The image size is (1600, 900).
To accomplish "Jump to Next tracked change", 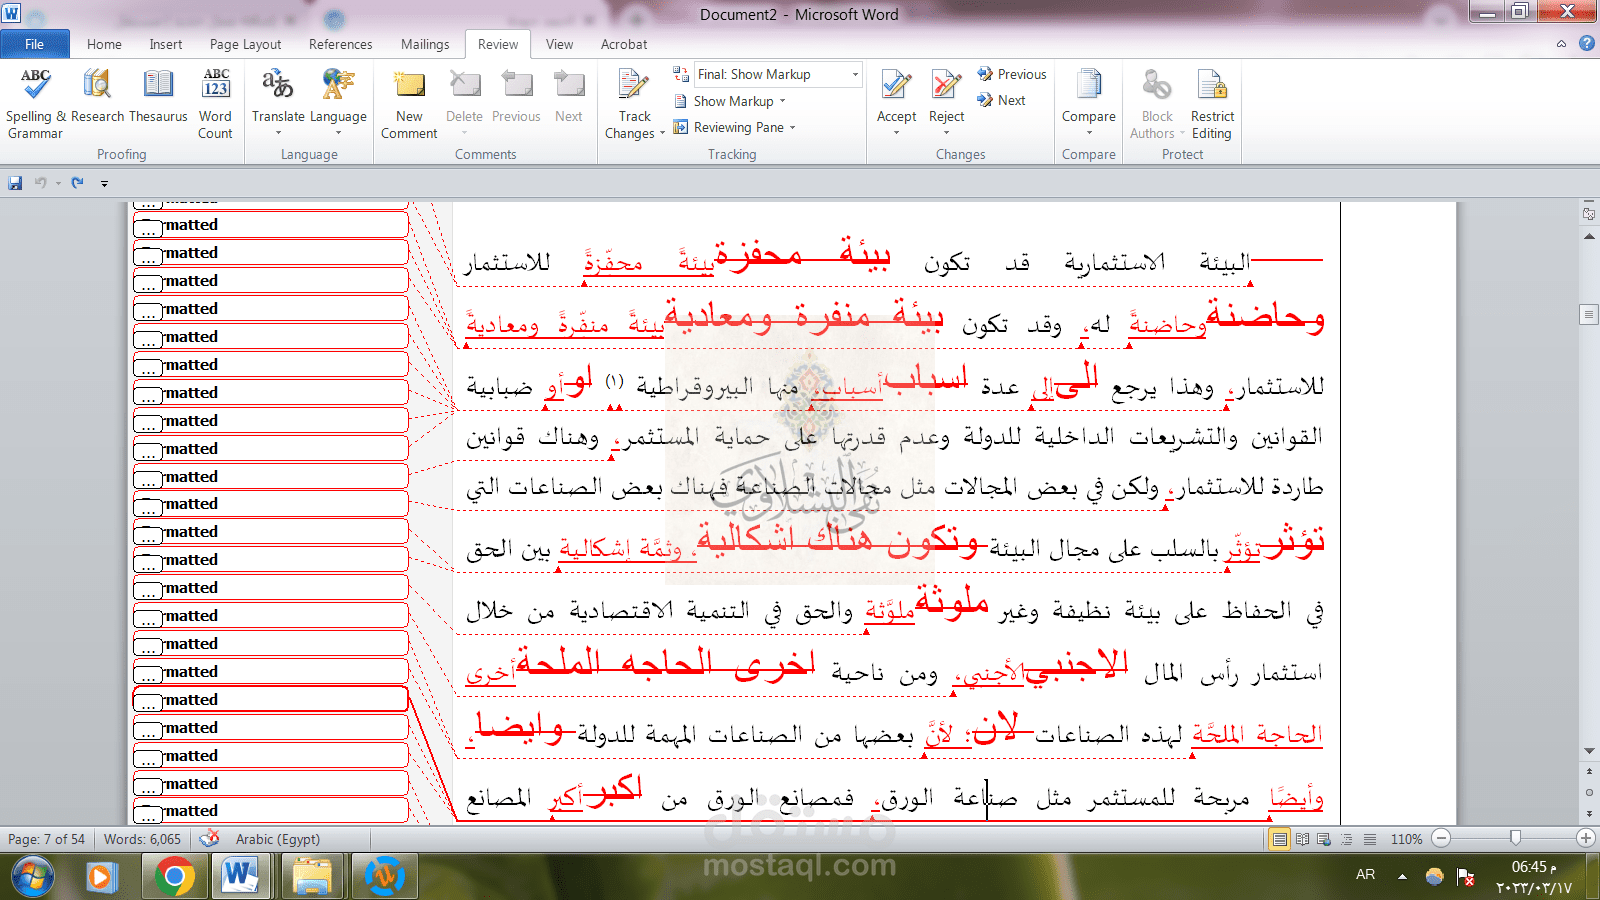I will tap(1002, 100).
